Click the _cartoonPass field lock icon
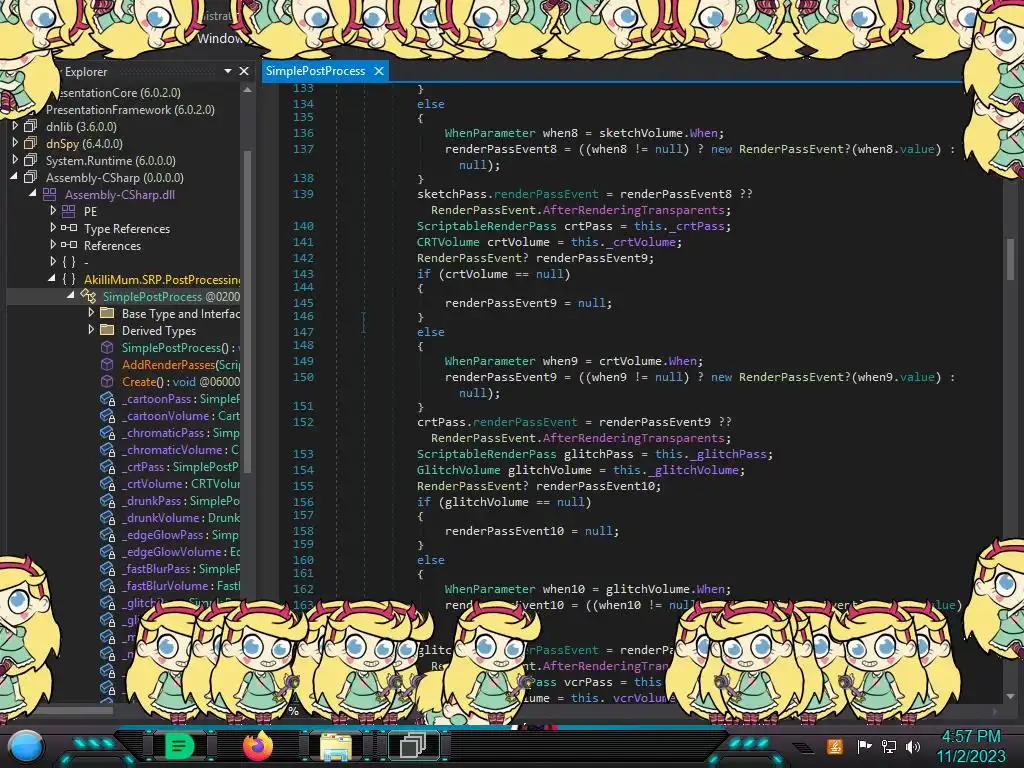 pyautogui.click(x=108, y=399)
